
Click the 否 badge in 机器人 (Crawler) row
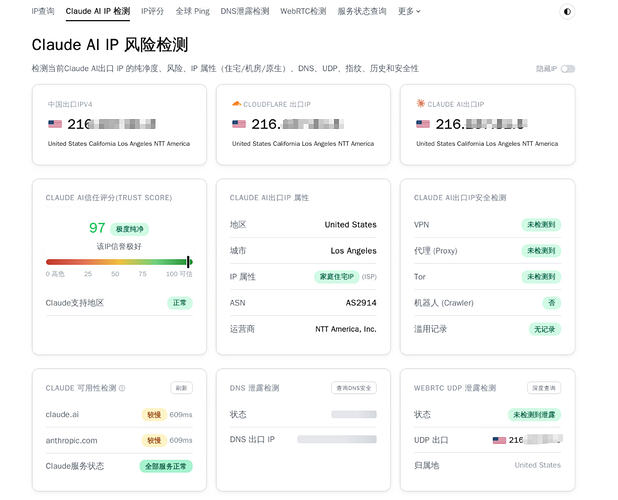tap(552, 303)
